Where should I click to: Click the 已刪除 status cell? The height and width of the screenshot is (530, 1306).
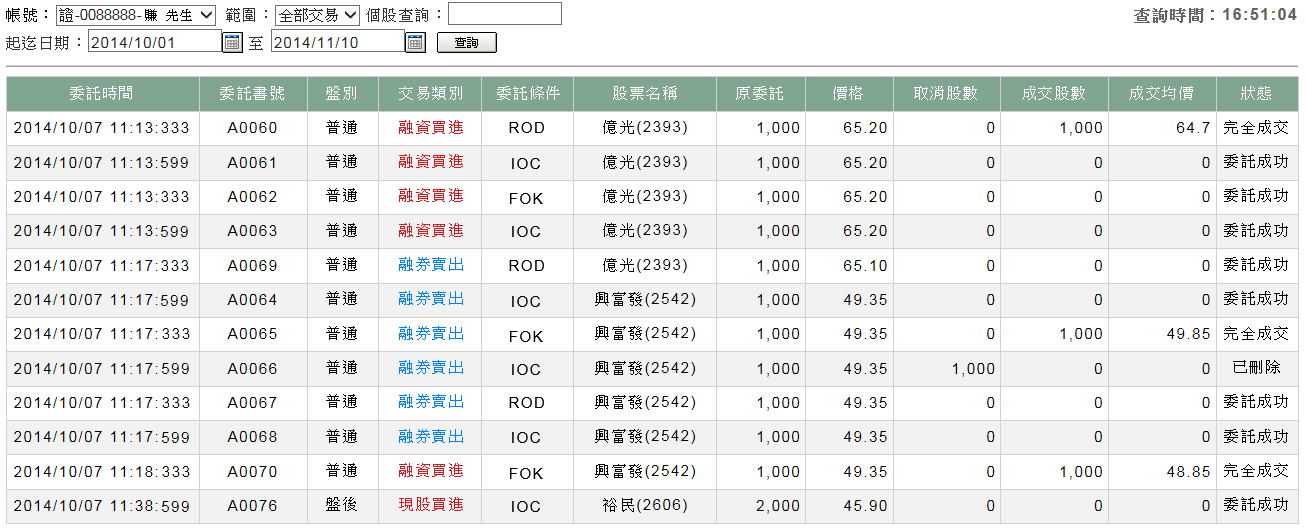[x=1256, y=368]
